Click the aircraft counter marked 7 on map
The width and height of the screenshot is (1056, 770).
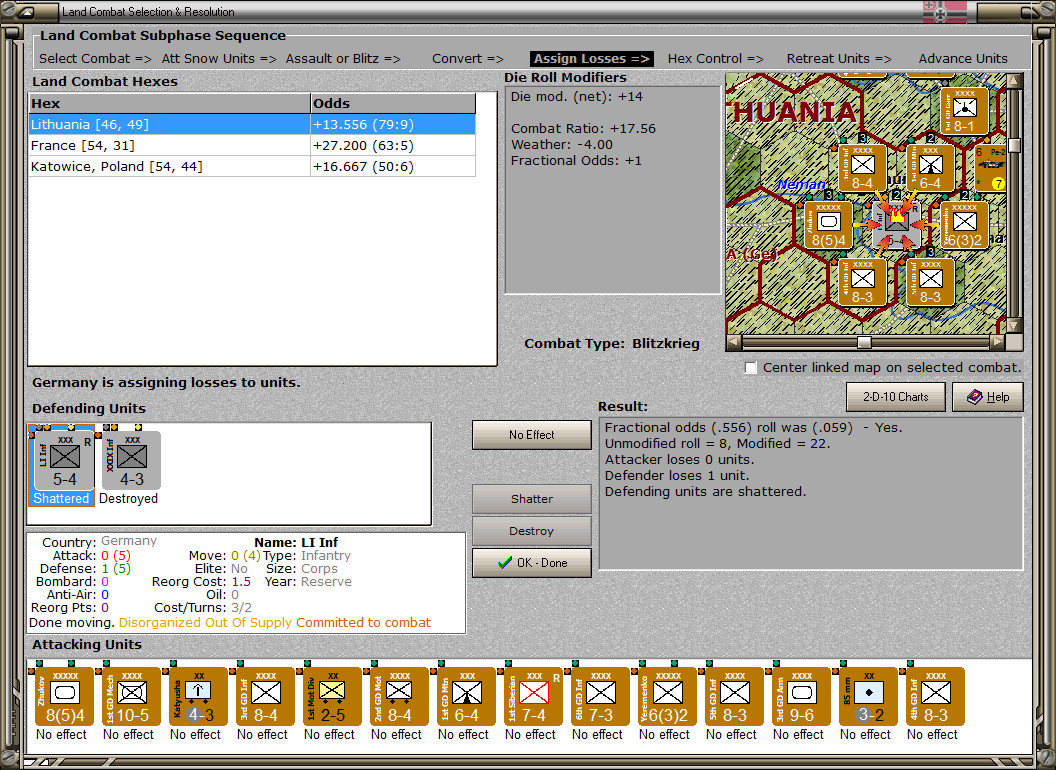991,168
